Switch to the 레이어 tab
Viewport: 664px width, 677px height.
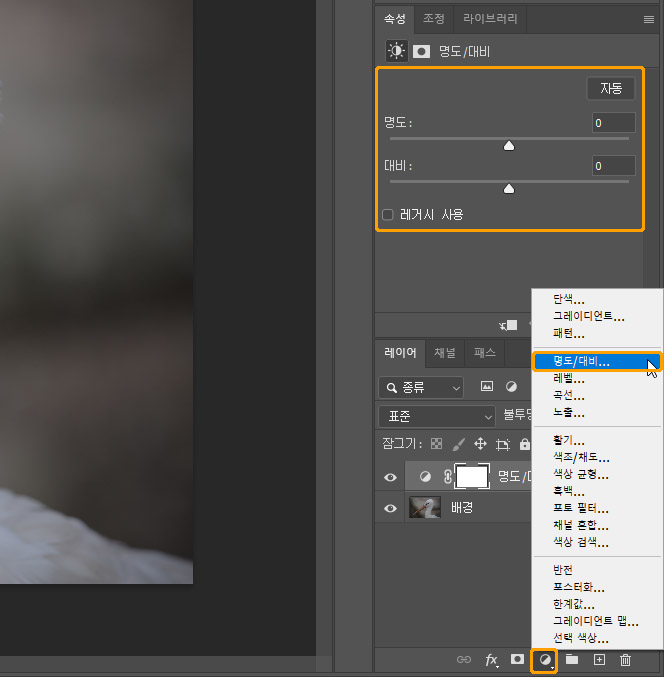400,353
